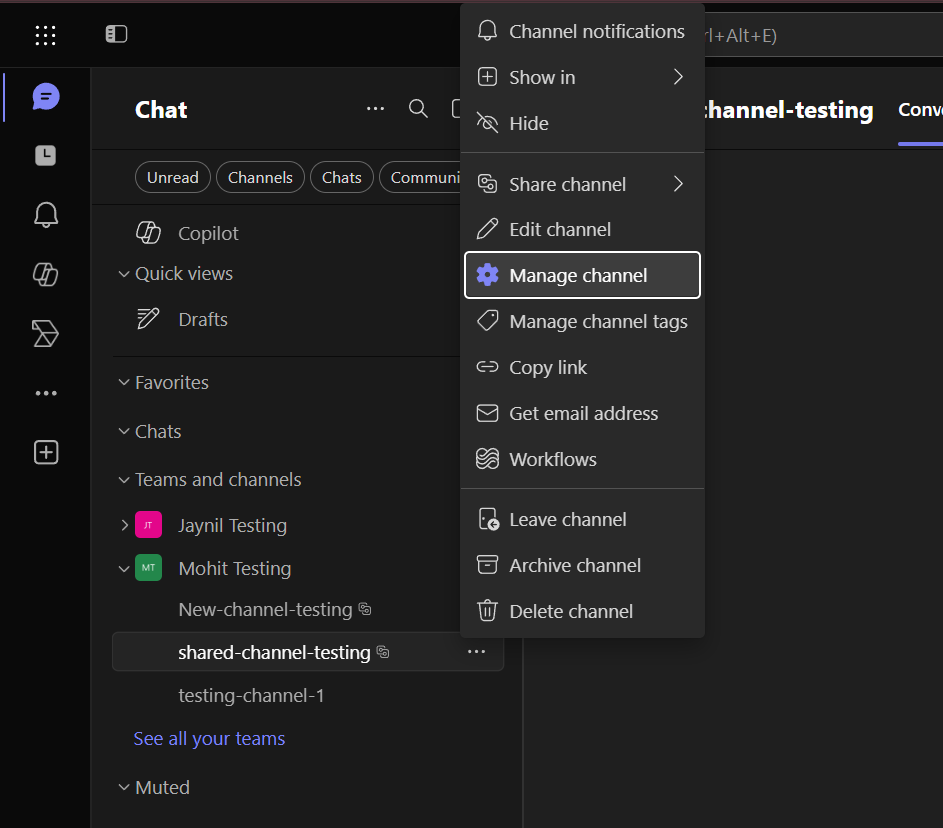The height and width of the screenshot is (828, 943).
Task: Click the Jaynil Testing team avatar
Action: point(149,525)
